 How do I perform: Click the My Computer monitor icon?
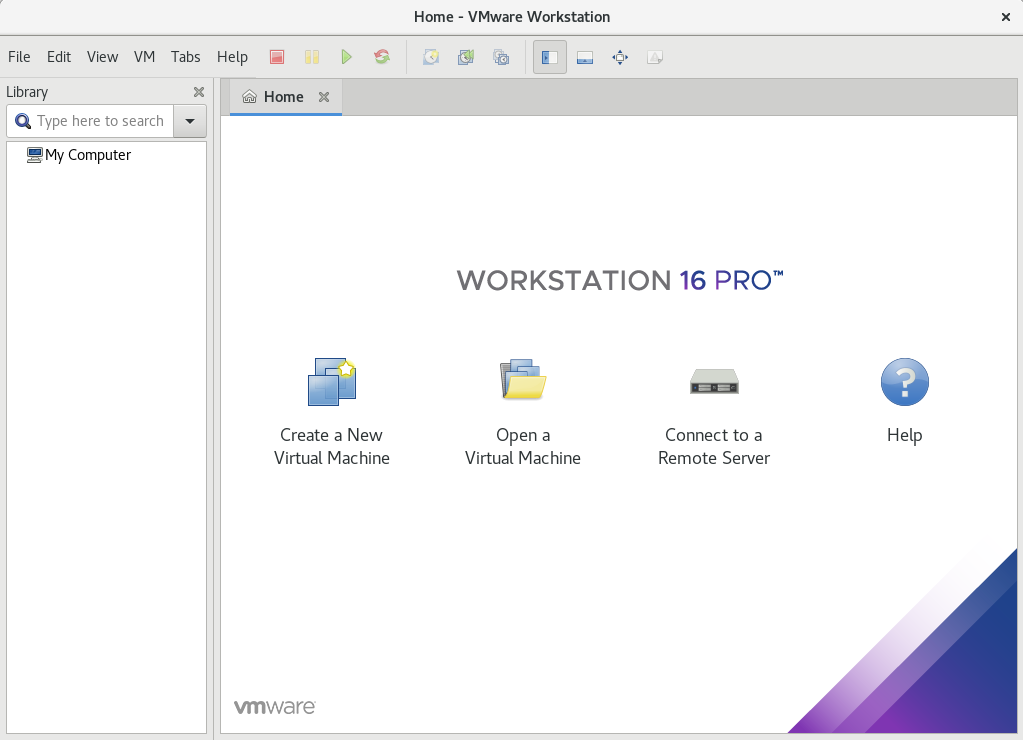35,155
